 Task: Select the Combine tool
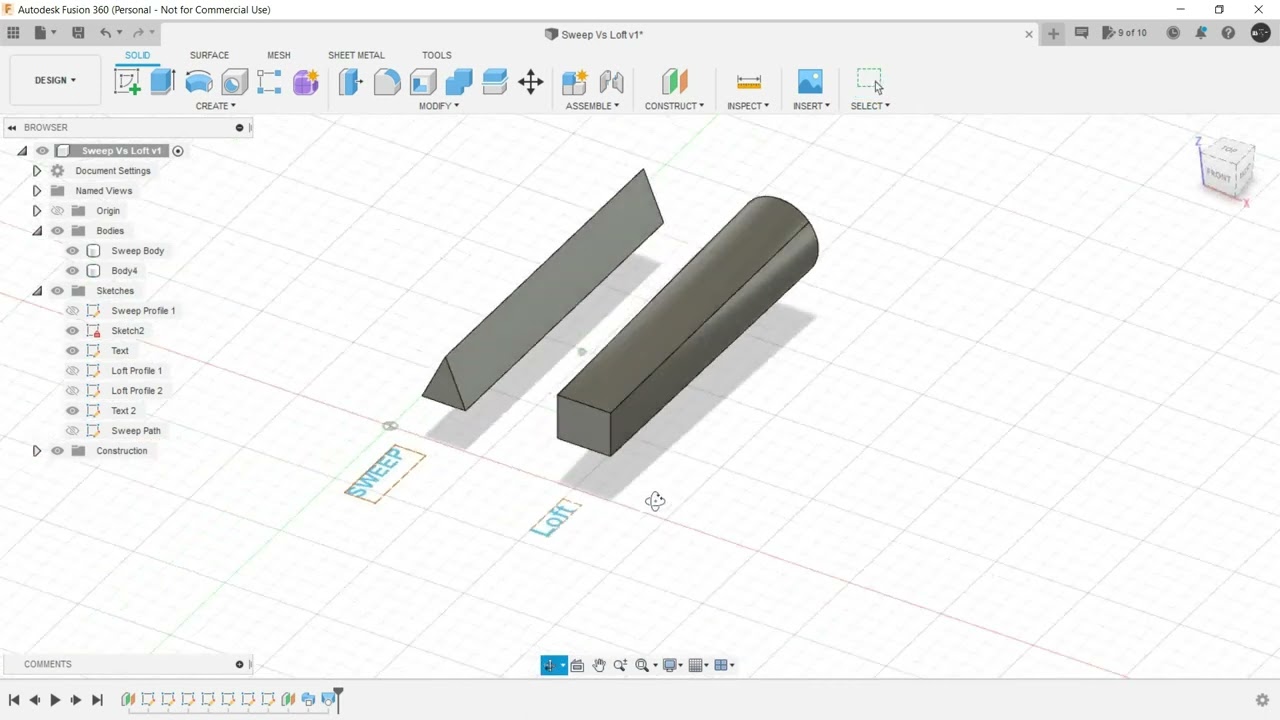459,82
